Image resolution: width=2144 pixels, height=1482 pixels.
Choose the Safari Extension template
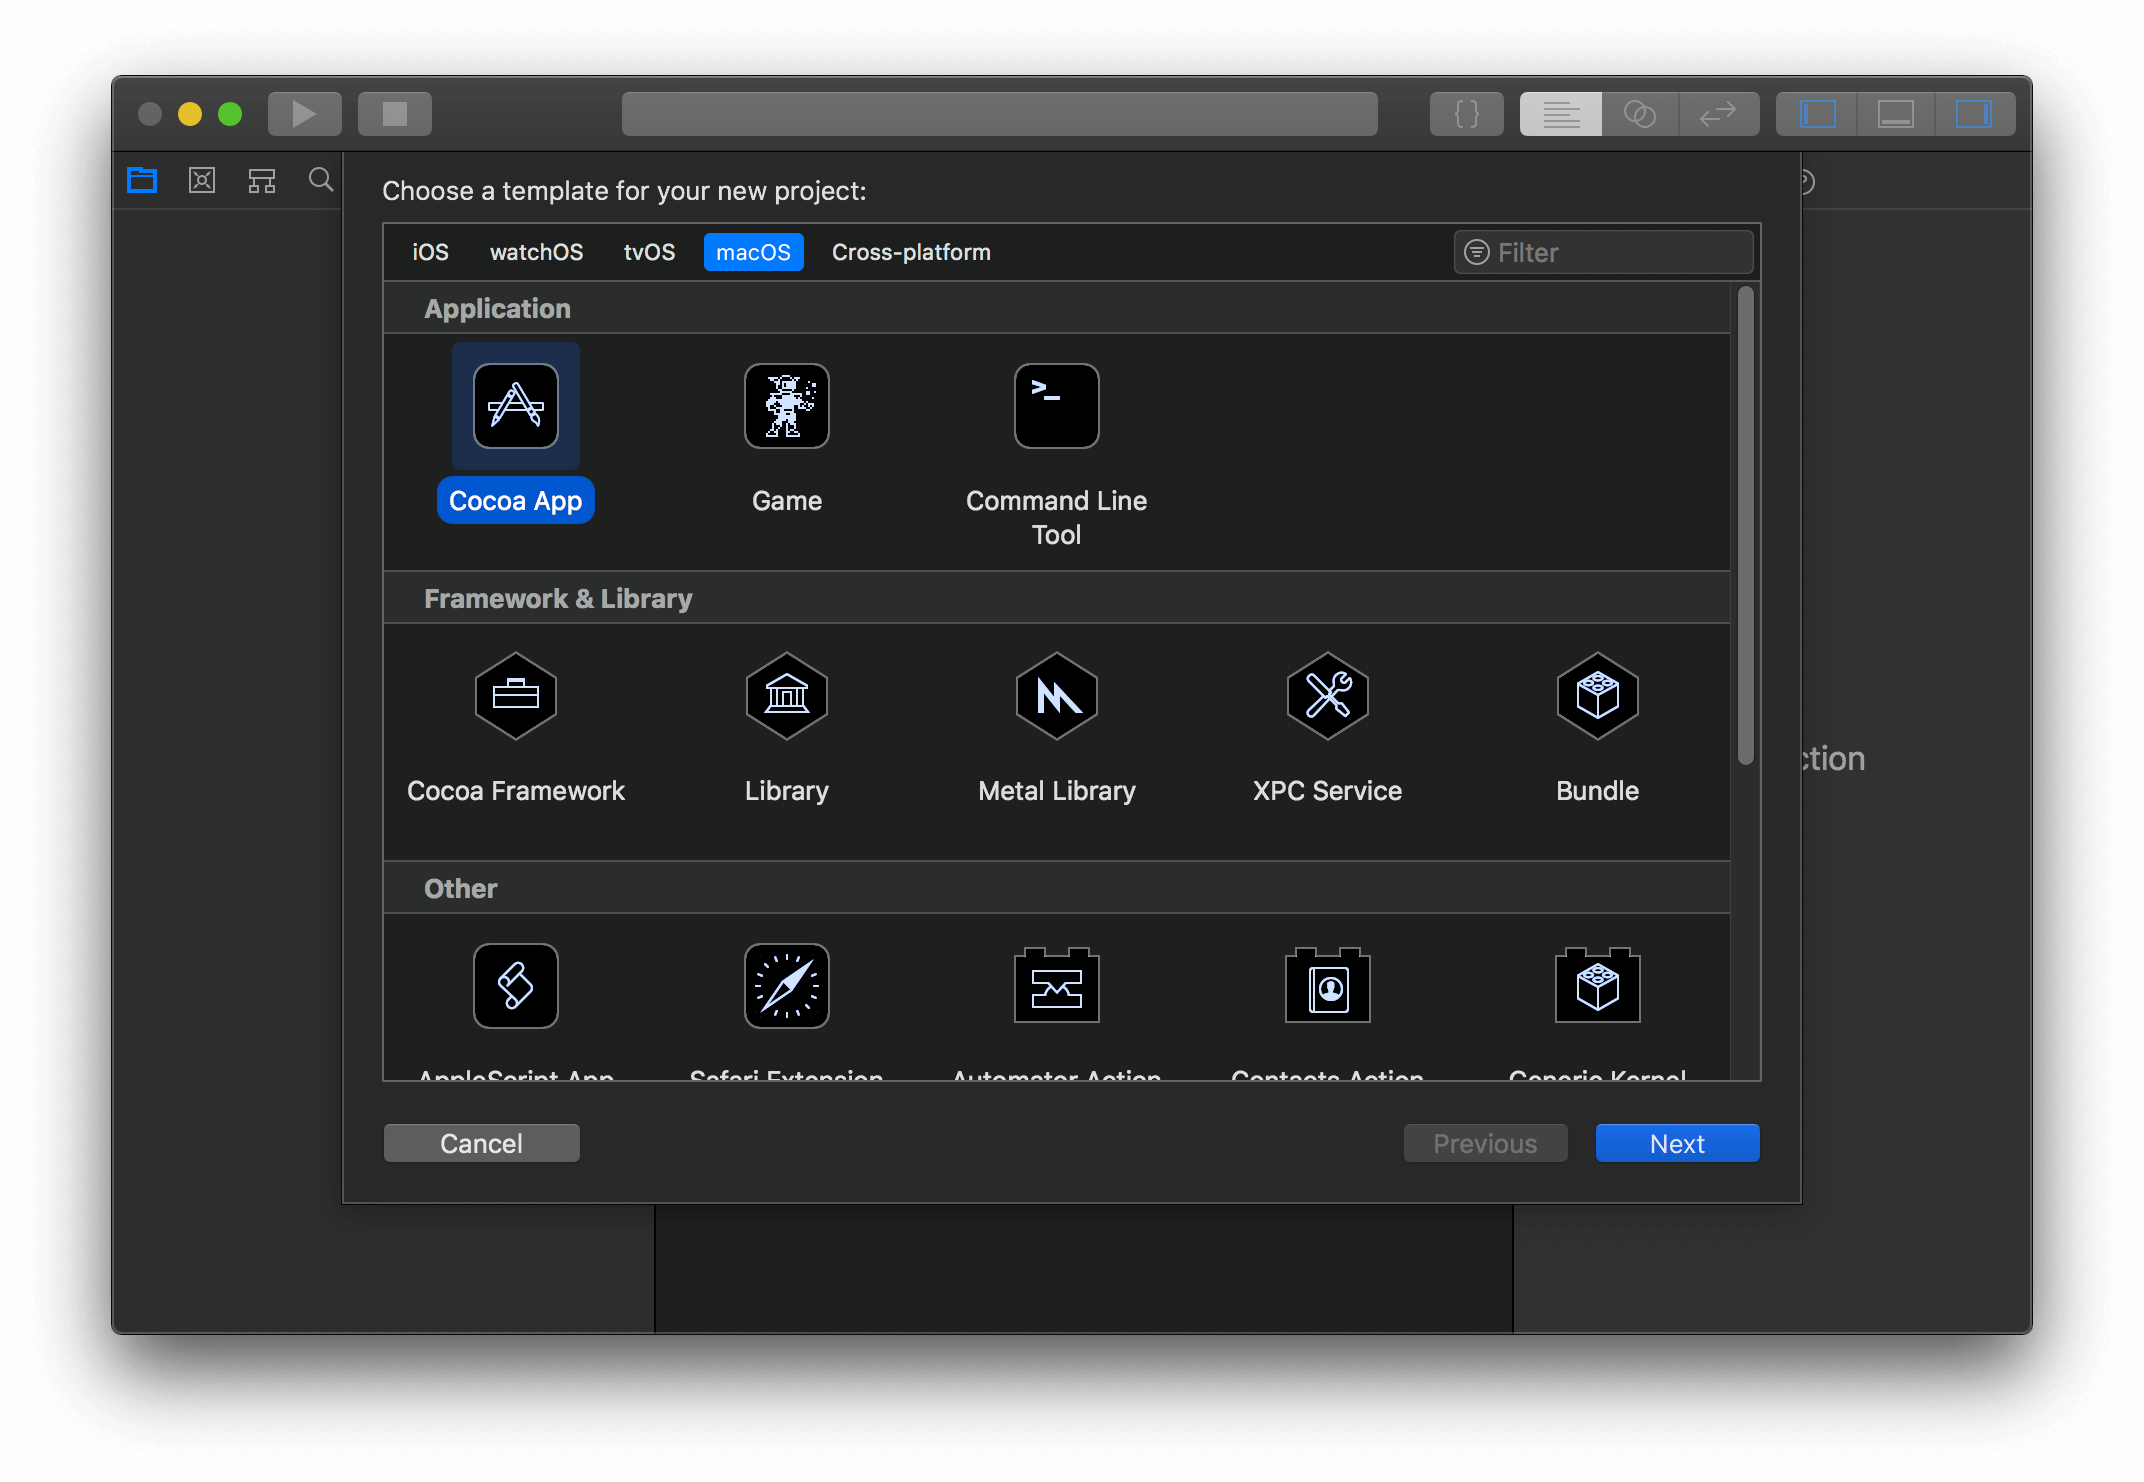click(786, 985)
